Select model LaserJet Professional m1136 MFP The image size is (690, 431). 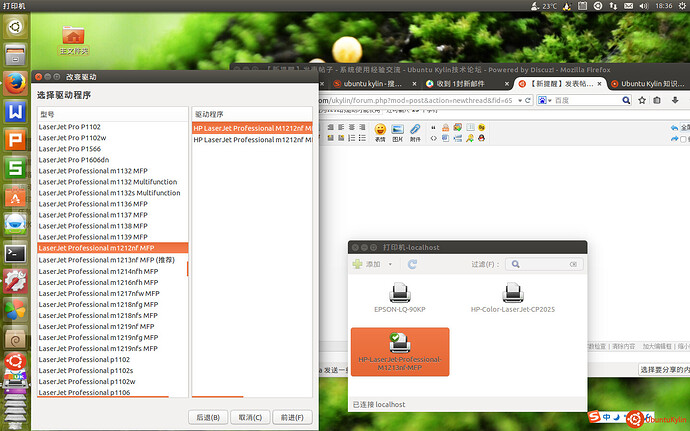(x=113, y=204)
